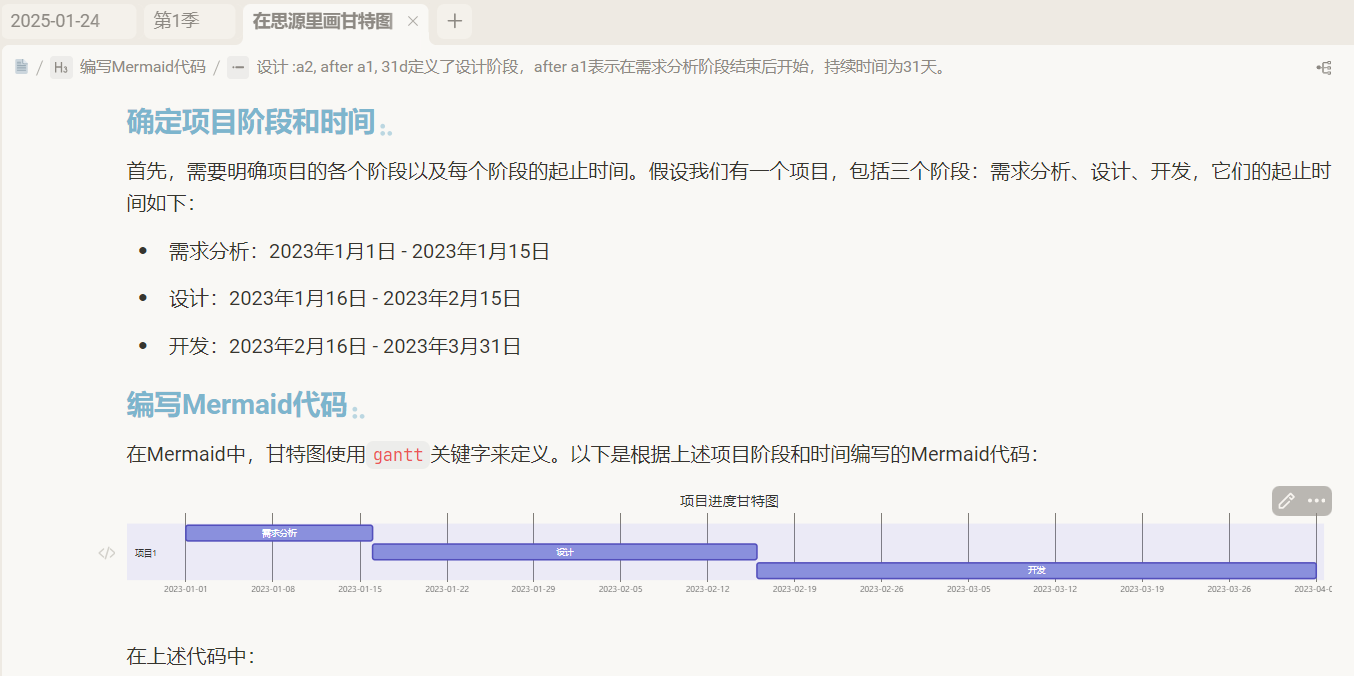Screen dimensions: 1354x676
Task: Add a new tab with plus icon
Action: click(454, 21)
